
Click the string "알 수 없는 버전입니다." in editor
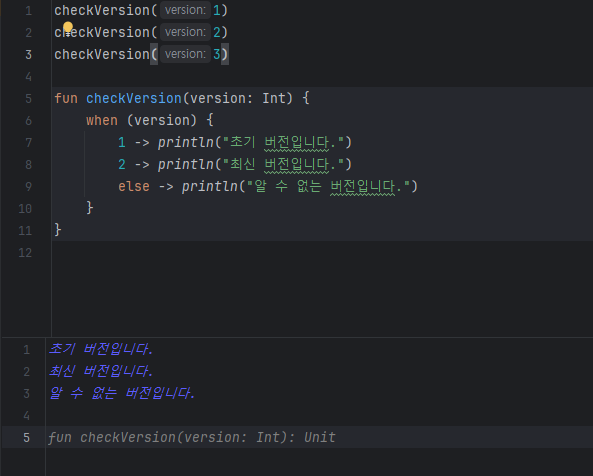click(328, 186)
